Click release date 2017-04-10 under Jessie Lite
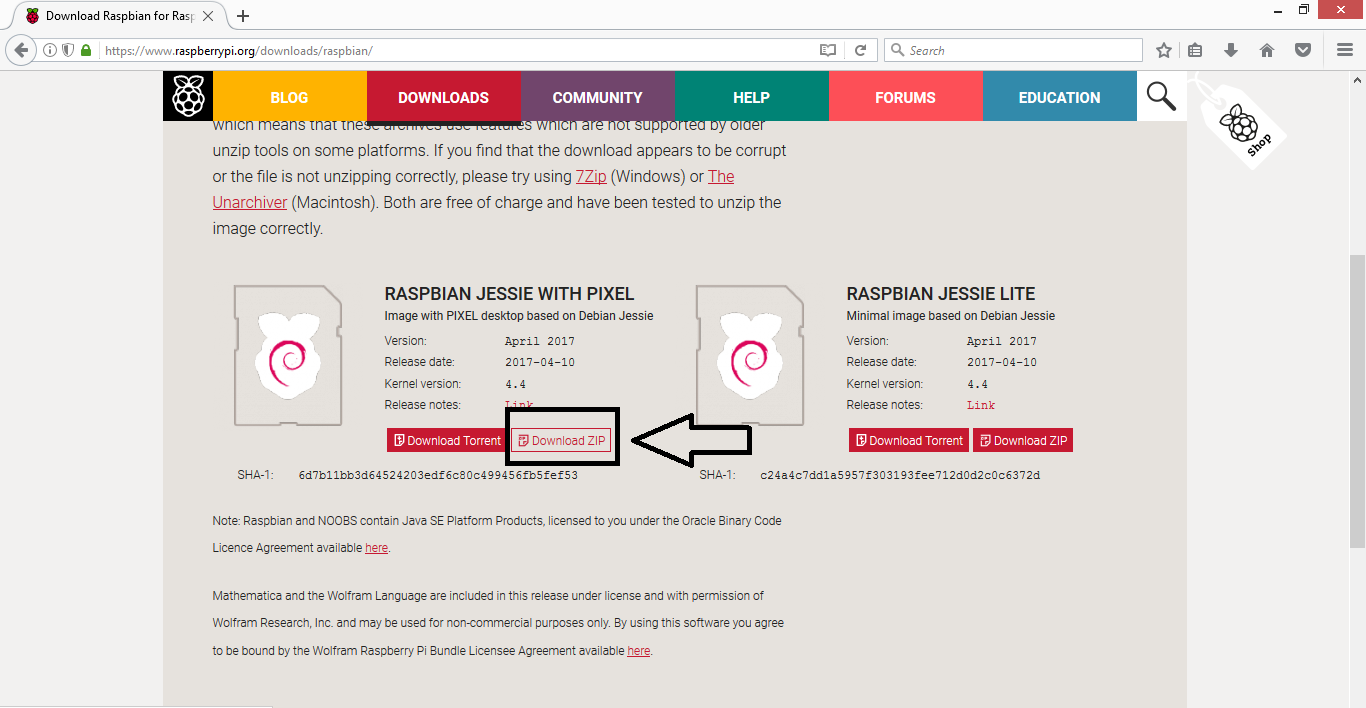Viewport: 1366px width, 708px height. pos(1002,362)
